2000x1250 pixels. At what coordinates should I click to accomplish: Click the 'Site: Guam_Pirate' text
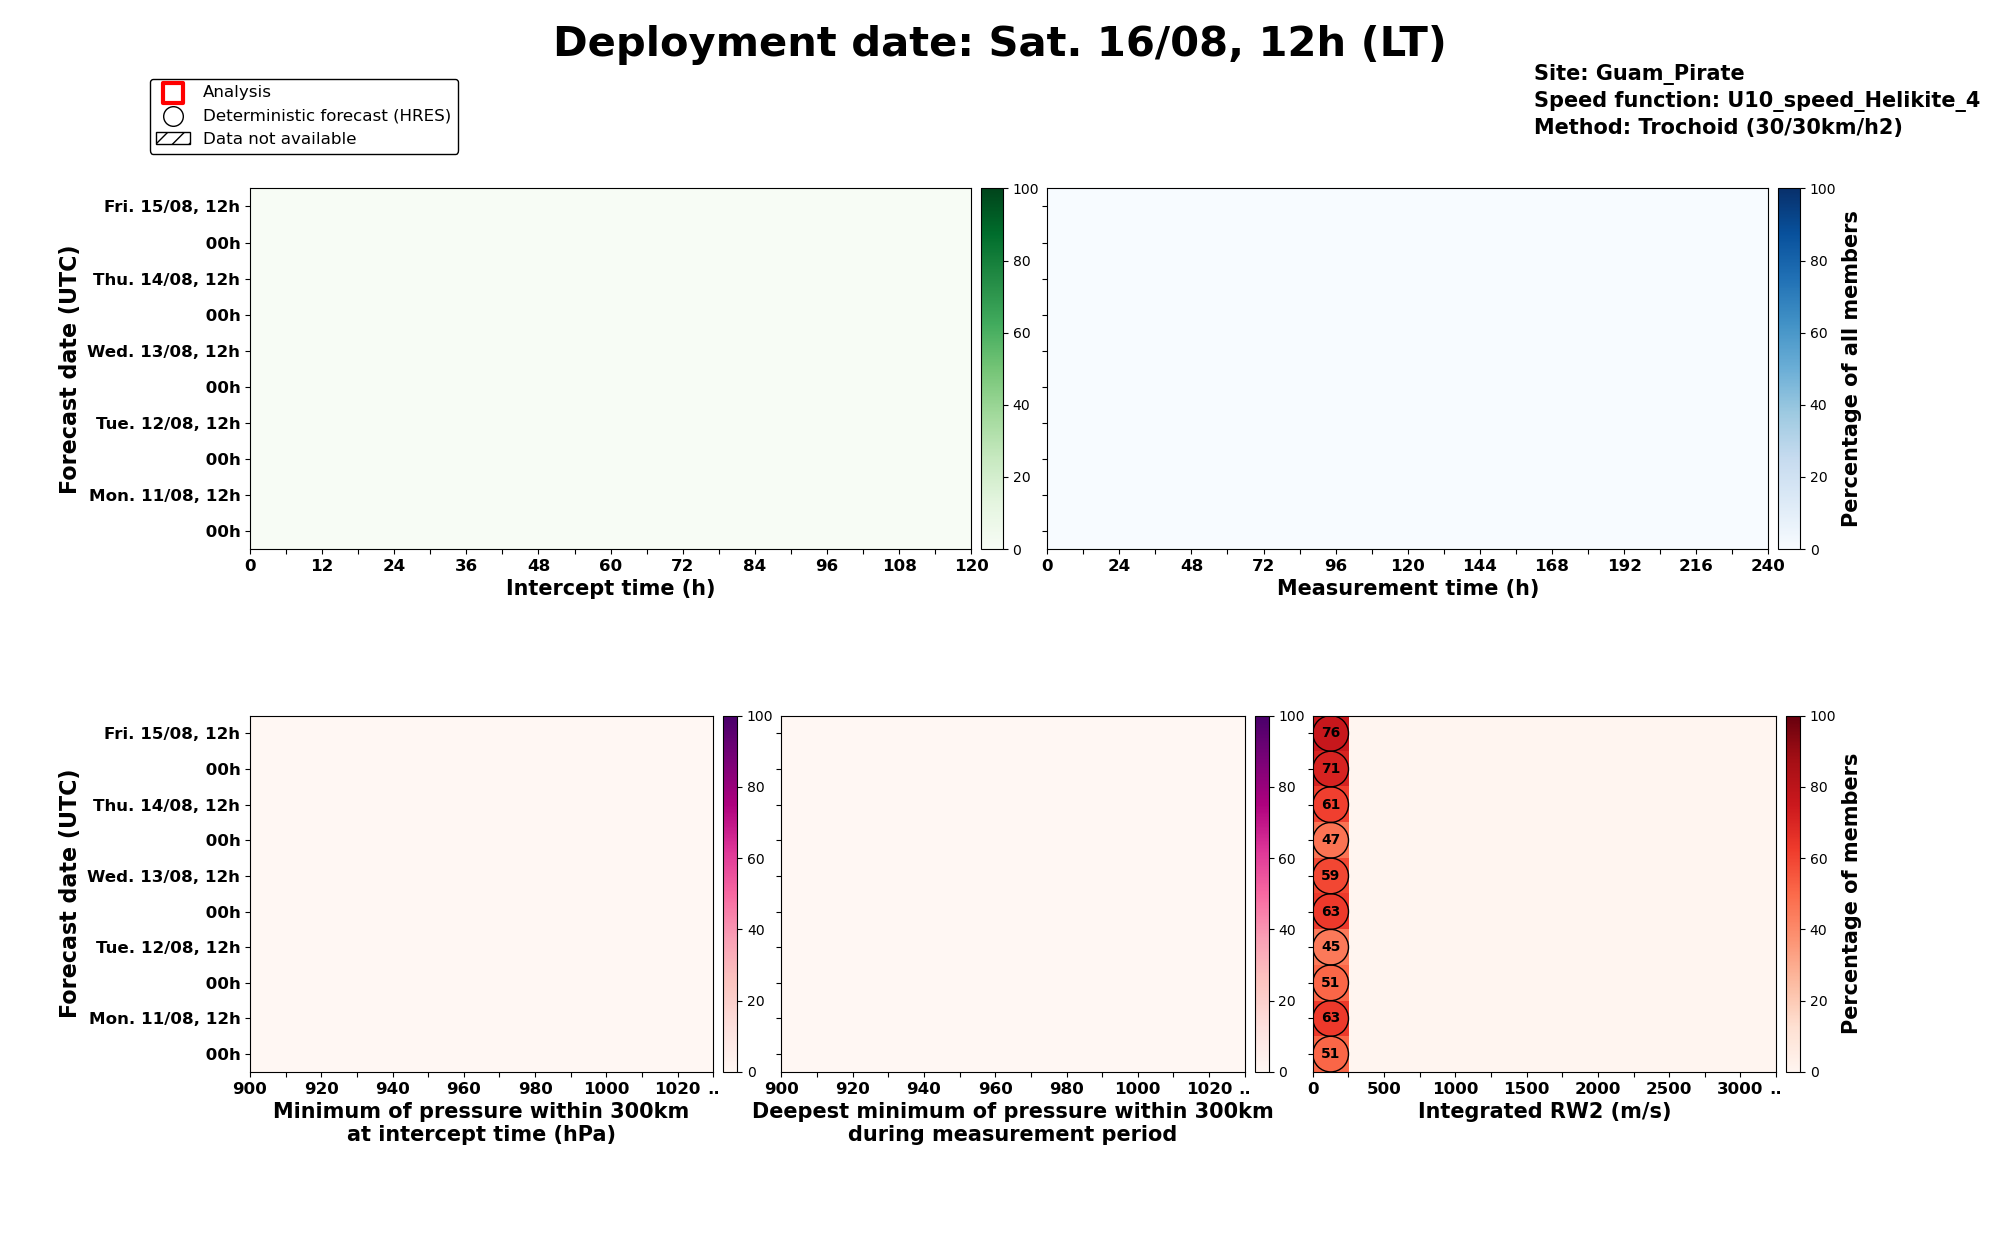[x=1639, y=73]
